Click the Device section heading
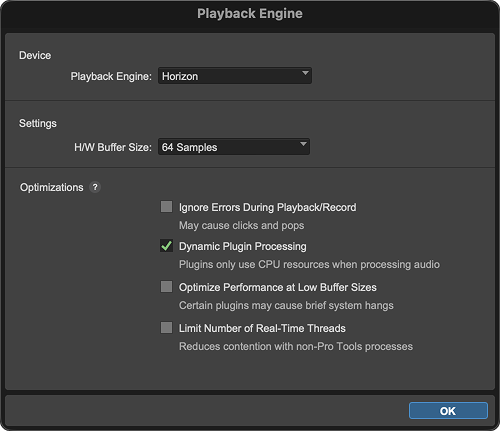The image size is (500, 431). point(35,55)
